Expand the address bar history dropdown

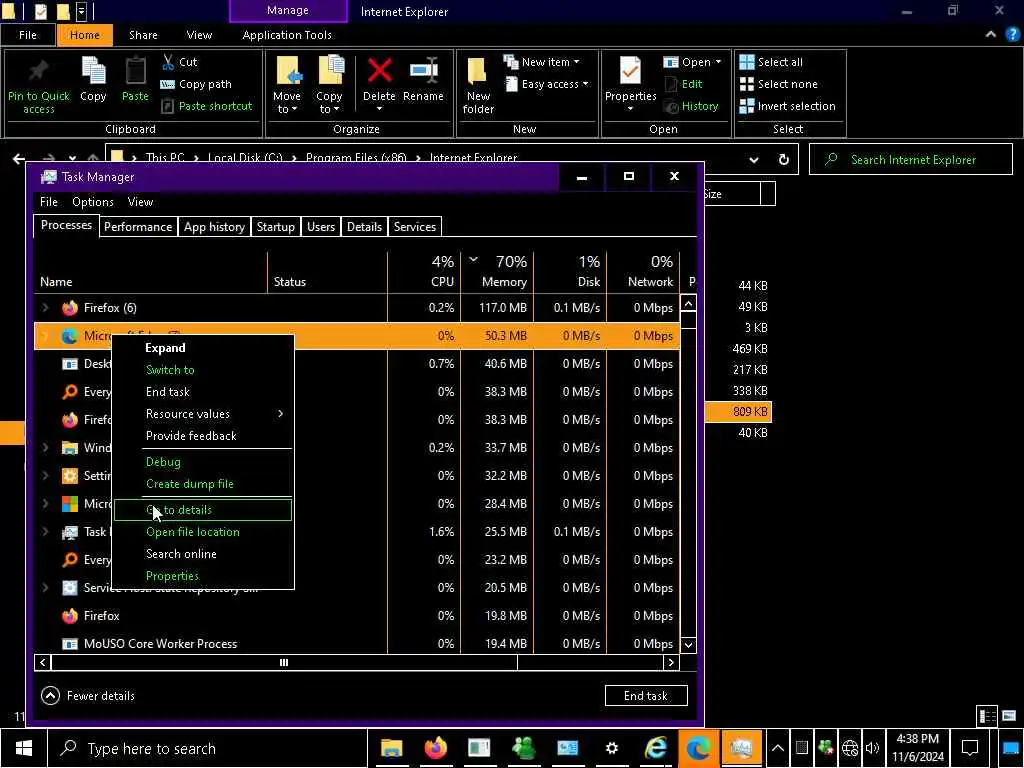click(754, 160)
